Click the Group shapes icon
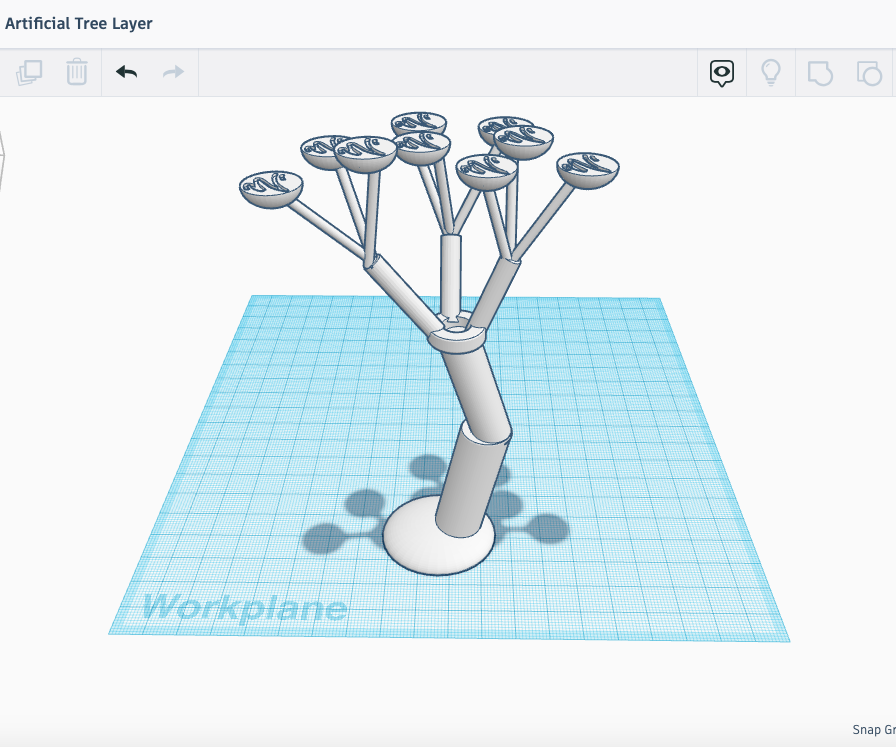Viewport: 896px width, 747px height. click(x=820, y=73)
